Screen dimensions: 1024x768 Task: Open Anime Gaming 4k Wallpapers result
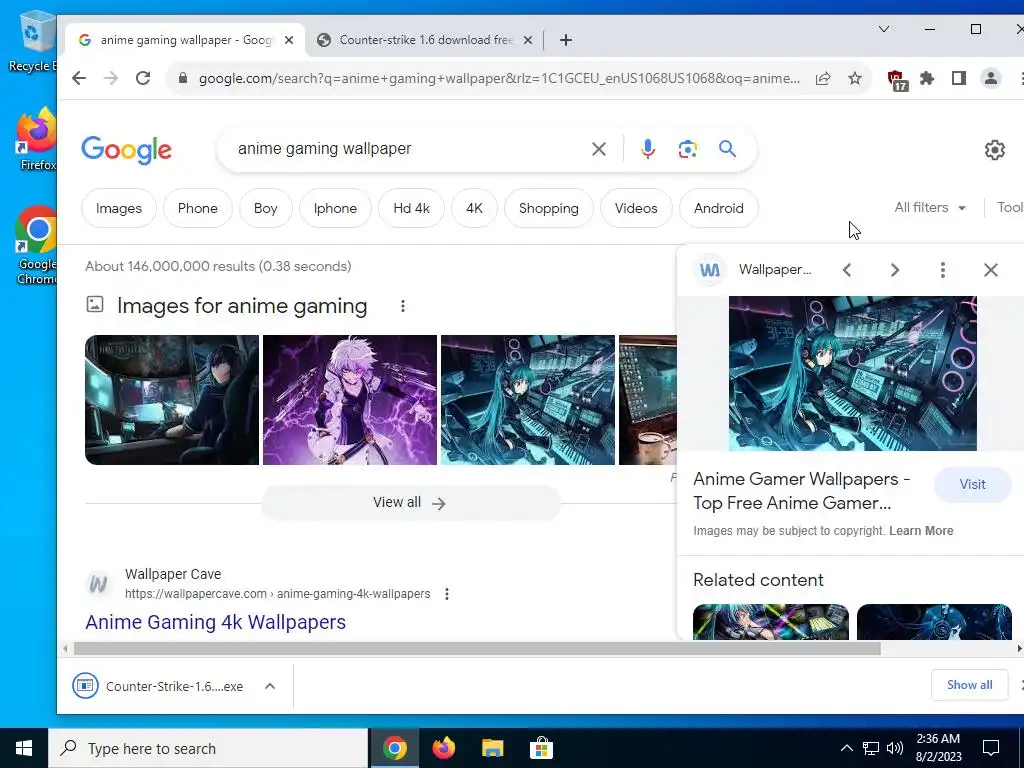(216, 622)
